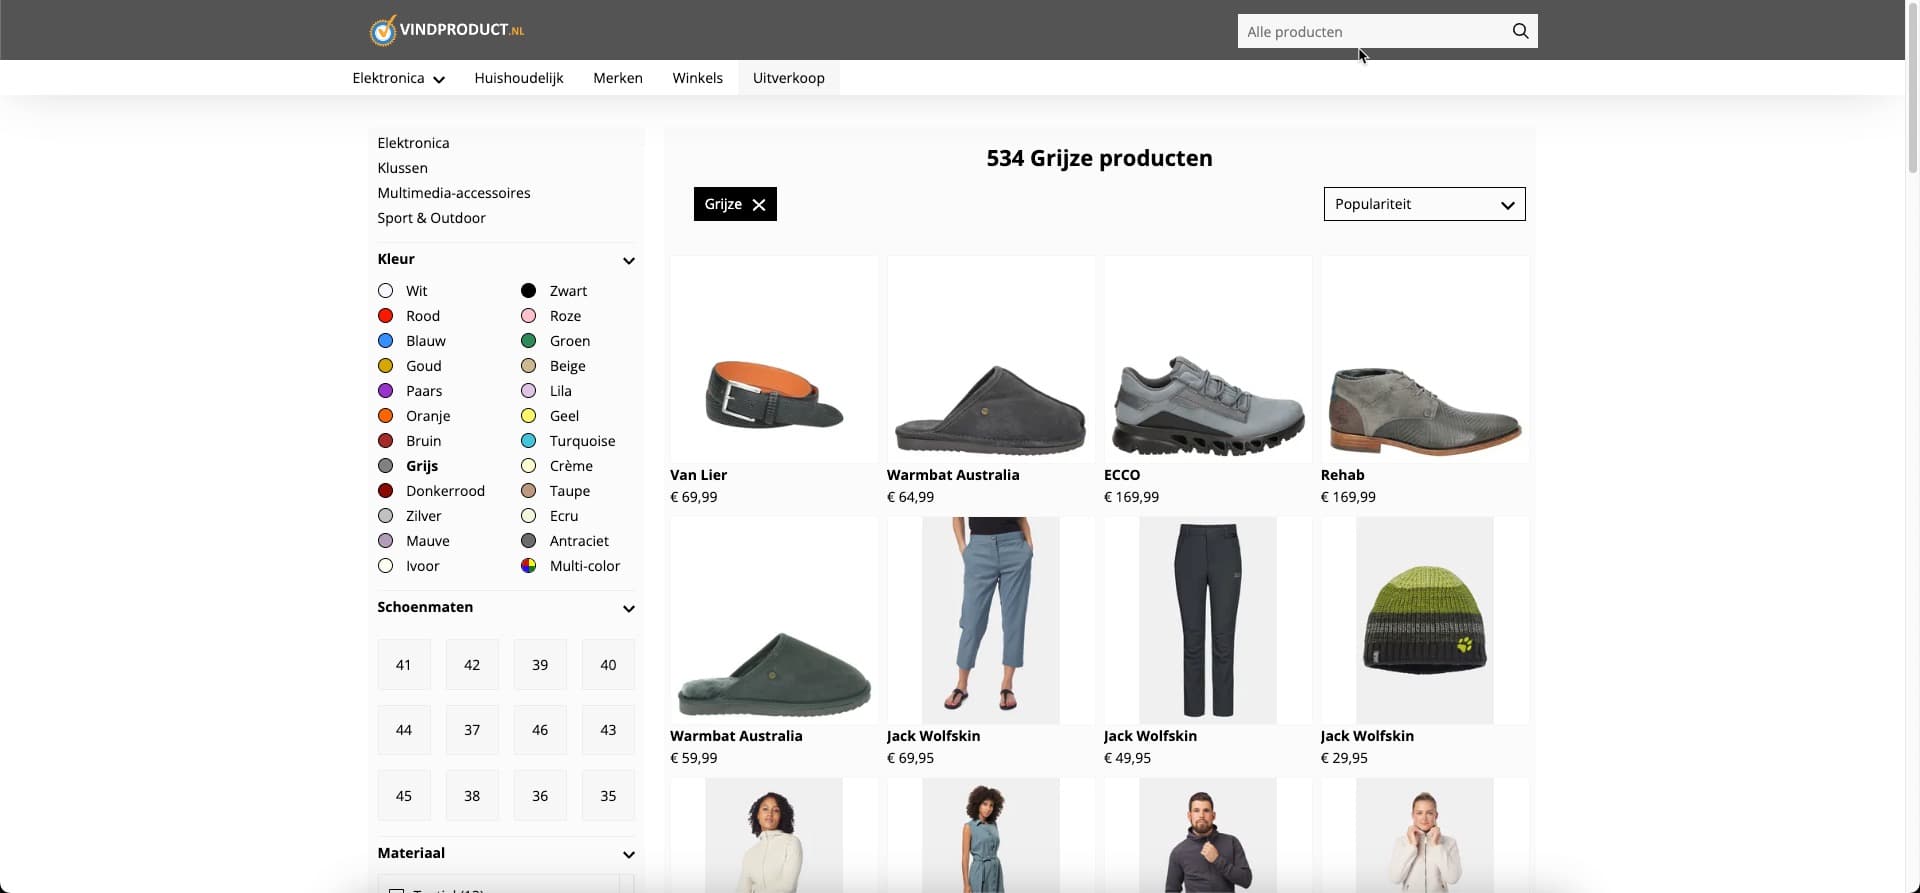Select the Zwart color swatch
The image size is (1920, 893).
point(529,291)
